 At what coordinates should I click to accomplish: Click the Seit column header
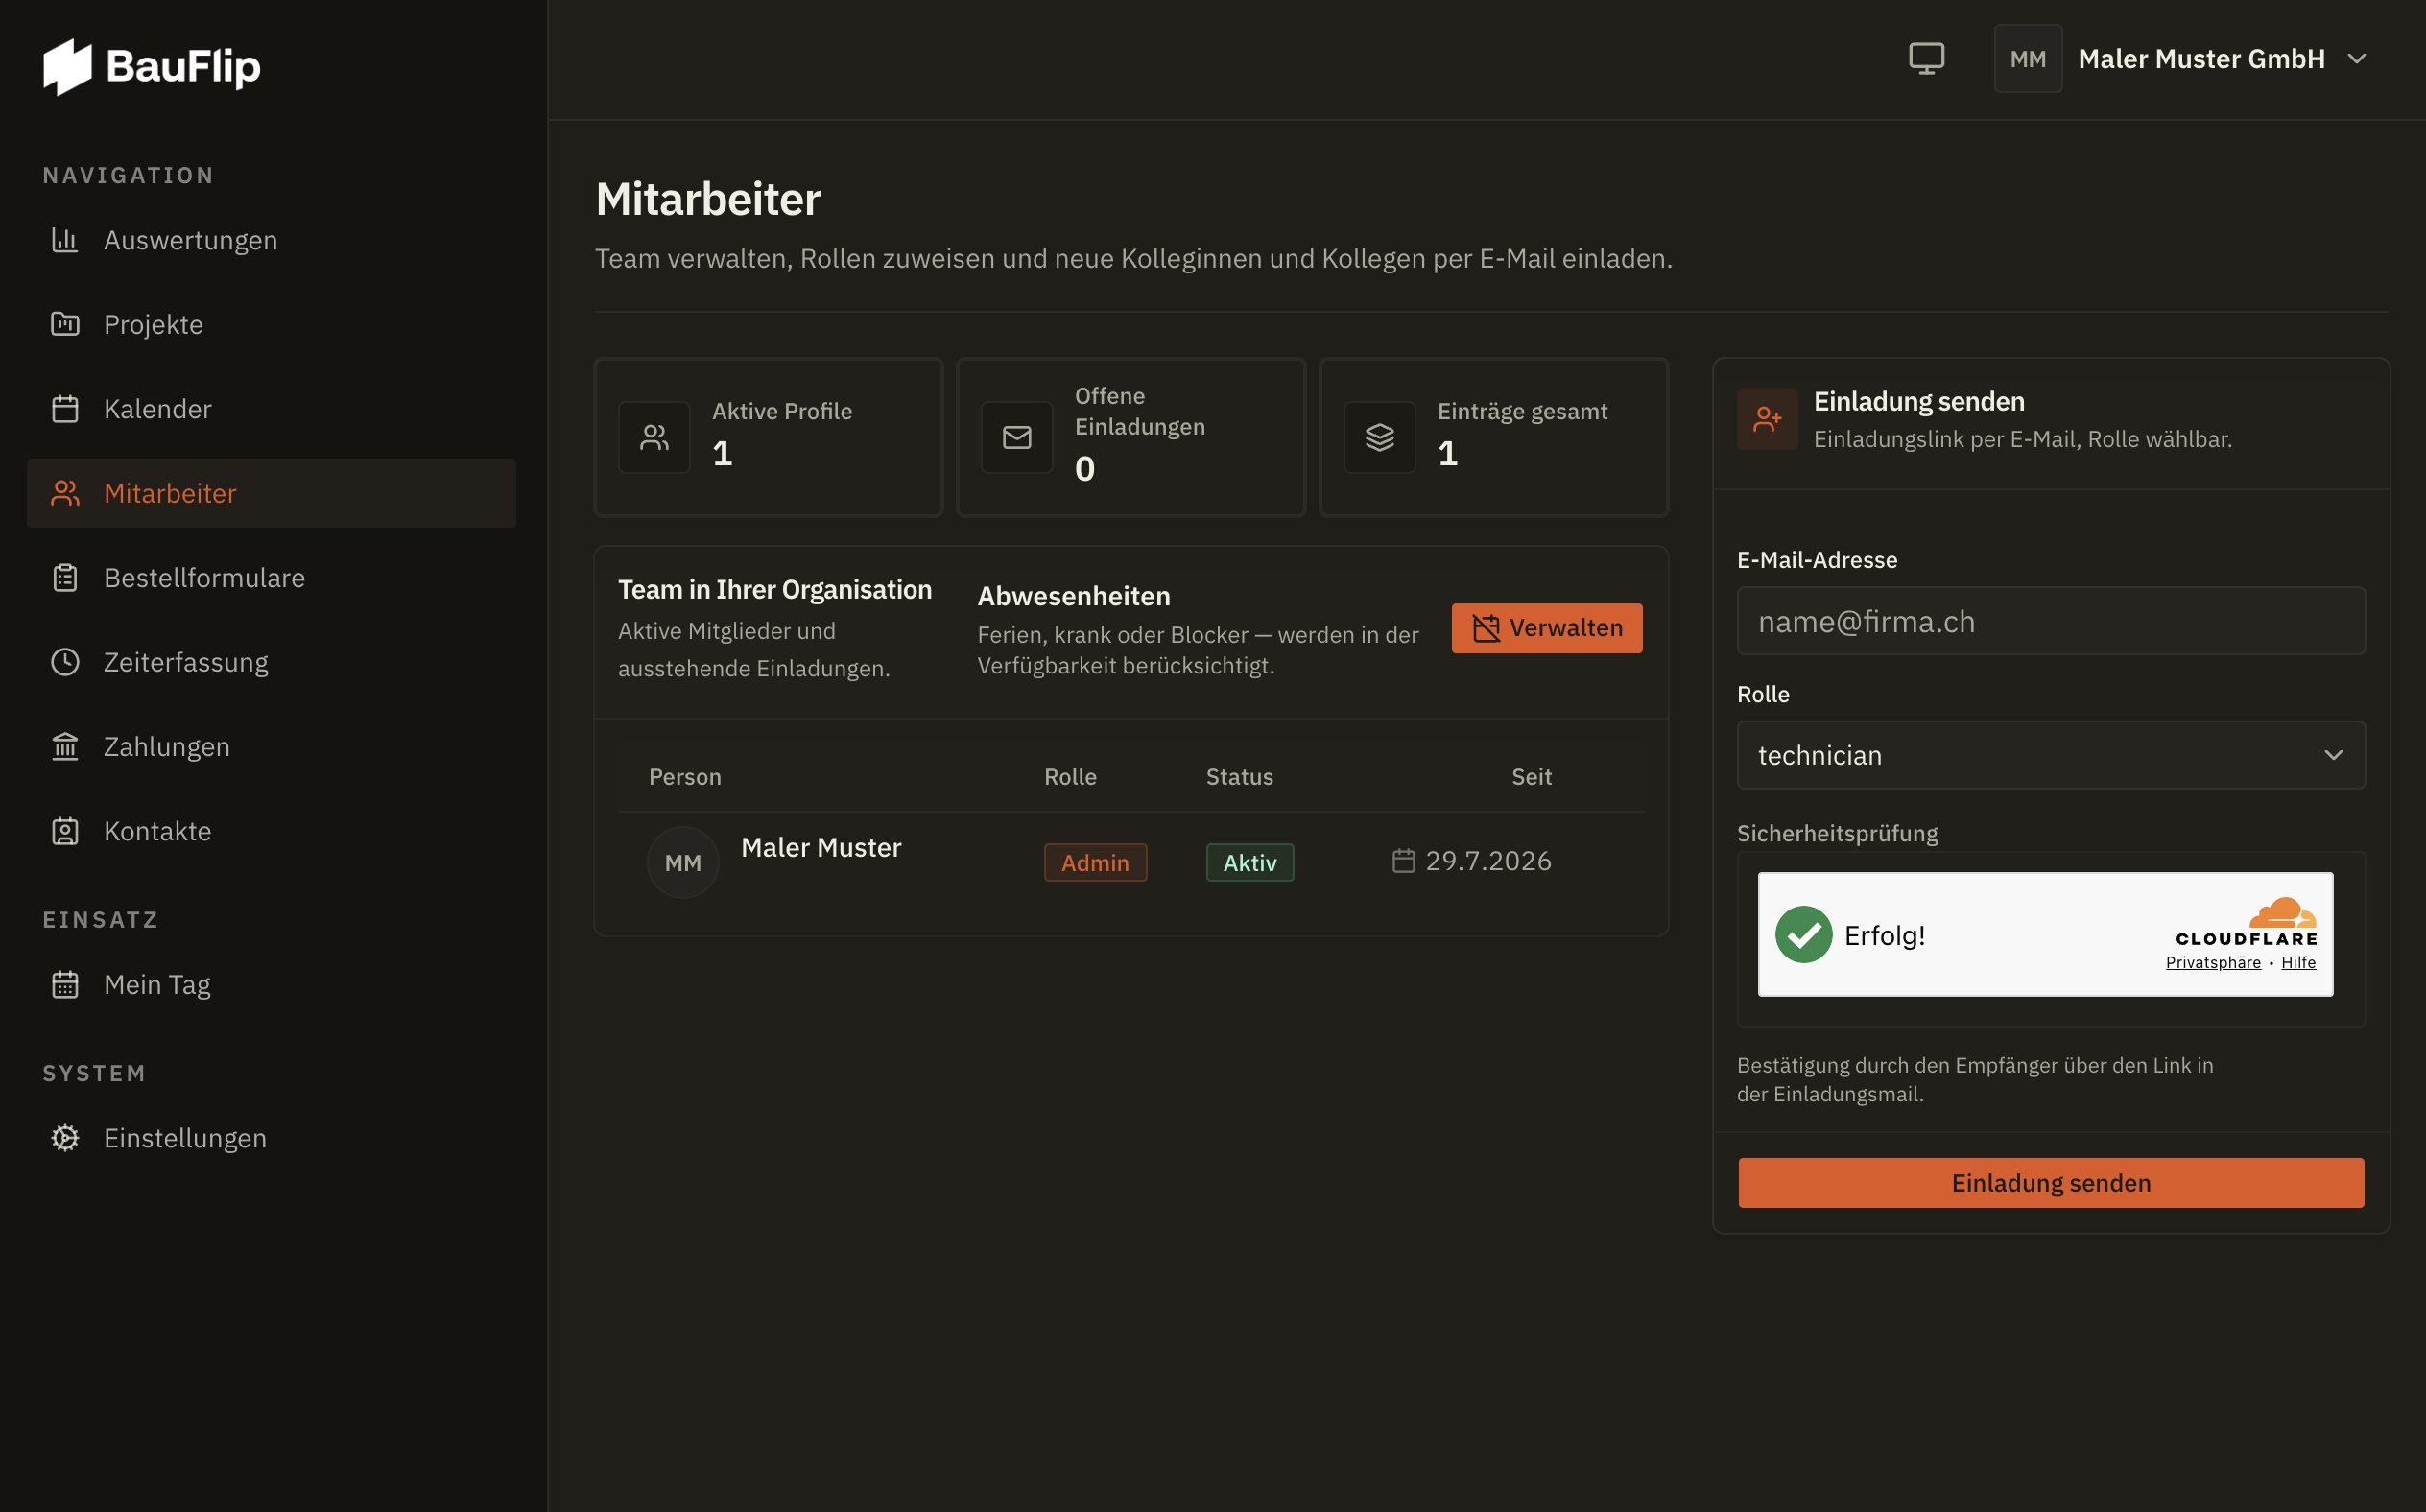click(x=1531, y=777)
